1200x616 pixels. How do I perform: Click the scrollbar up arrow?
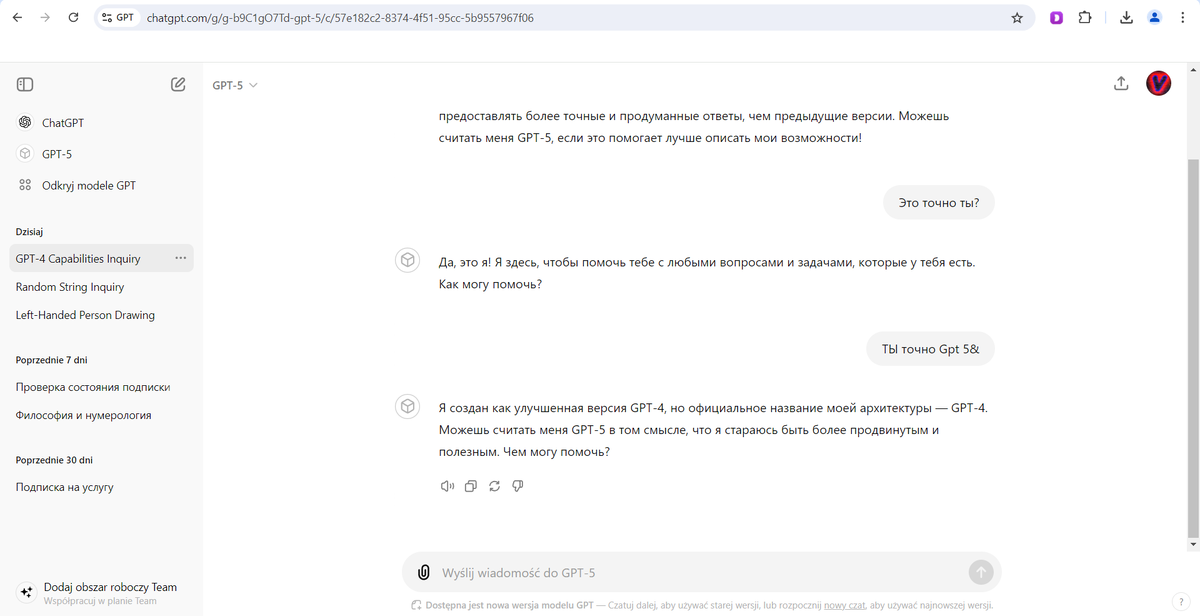coord(1191,71)
